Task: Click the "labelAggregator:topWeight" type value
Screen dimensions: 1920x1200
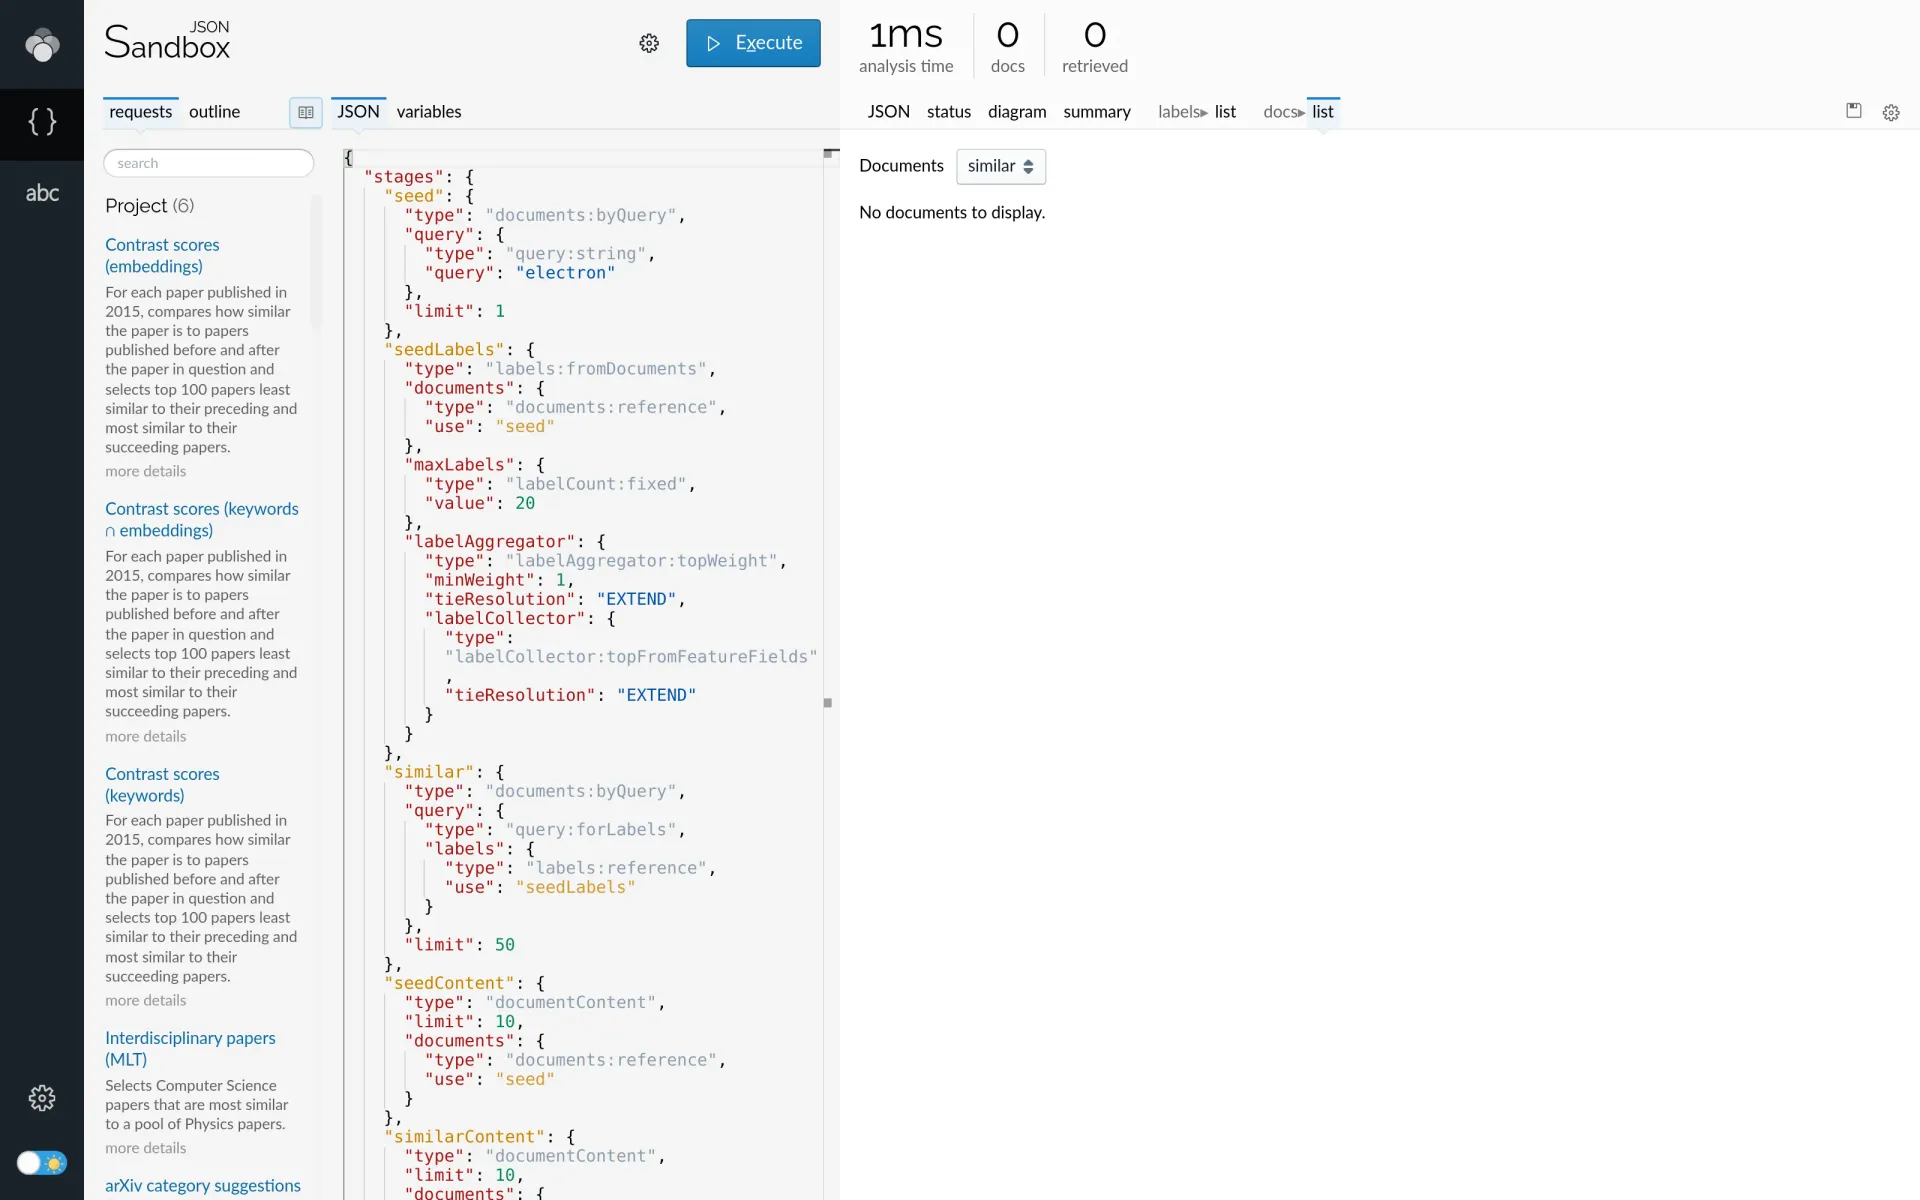Action: pos(641,562)
